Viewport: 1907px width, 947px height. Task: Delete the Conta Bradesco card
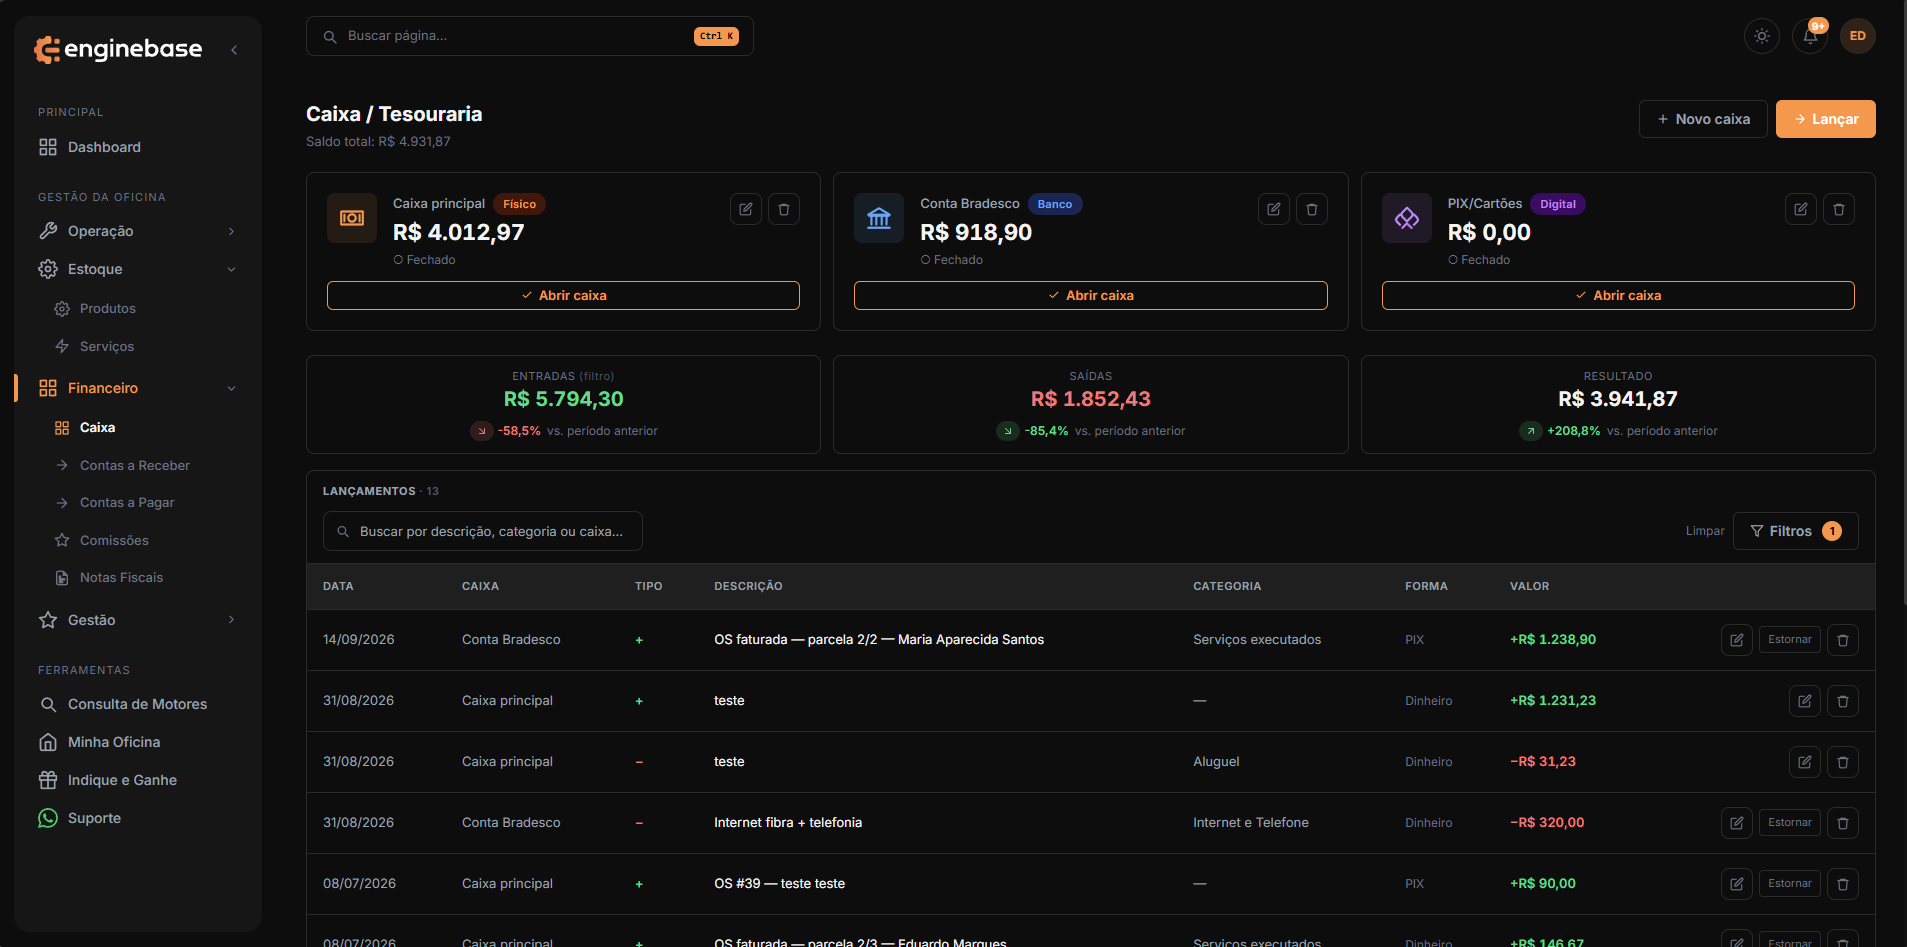click(x=1312, y=209)
